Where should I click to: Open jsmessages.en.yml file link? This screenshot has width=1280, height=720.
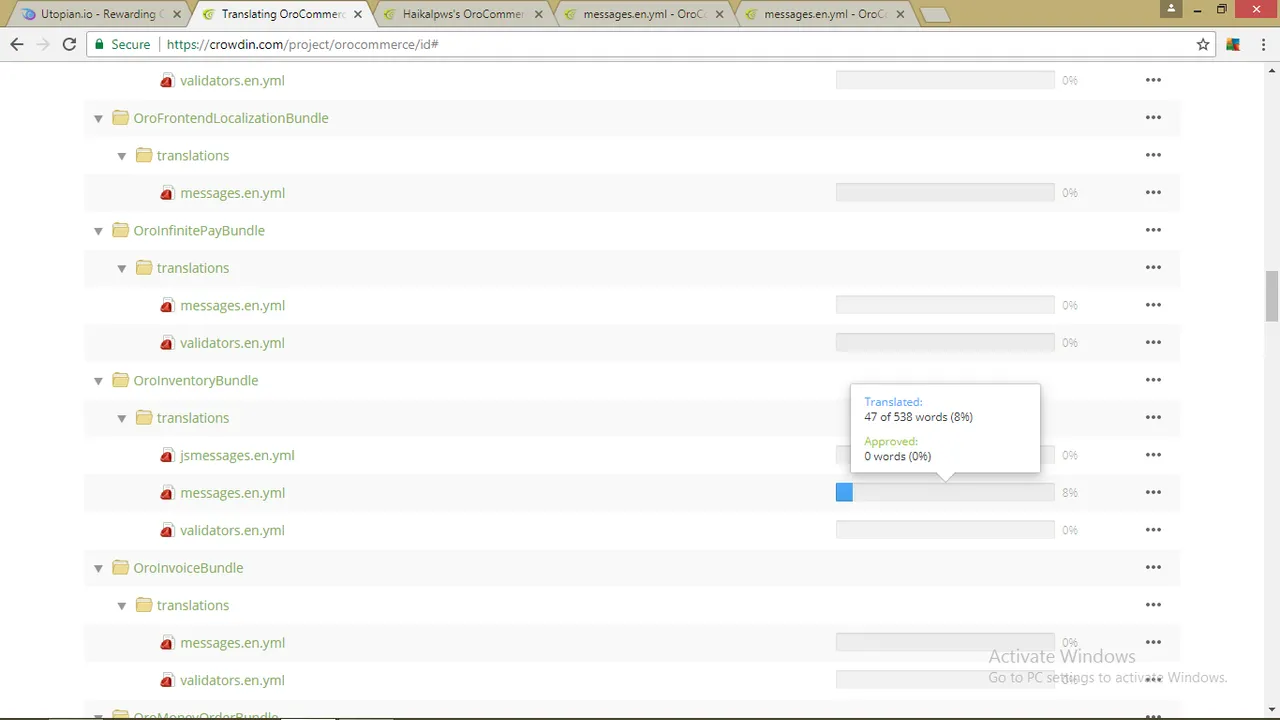[x=237, y=455]
